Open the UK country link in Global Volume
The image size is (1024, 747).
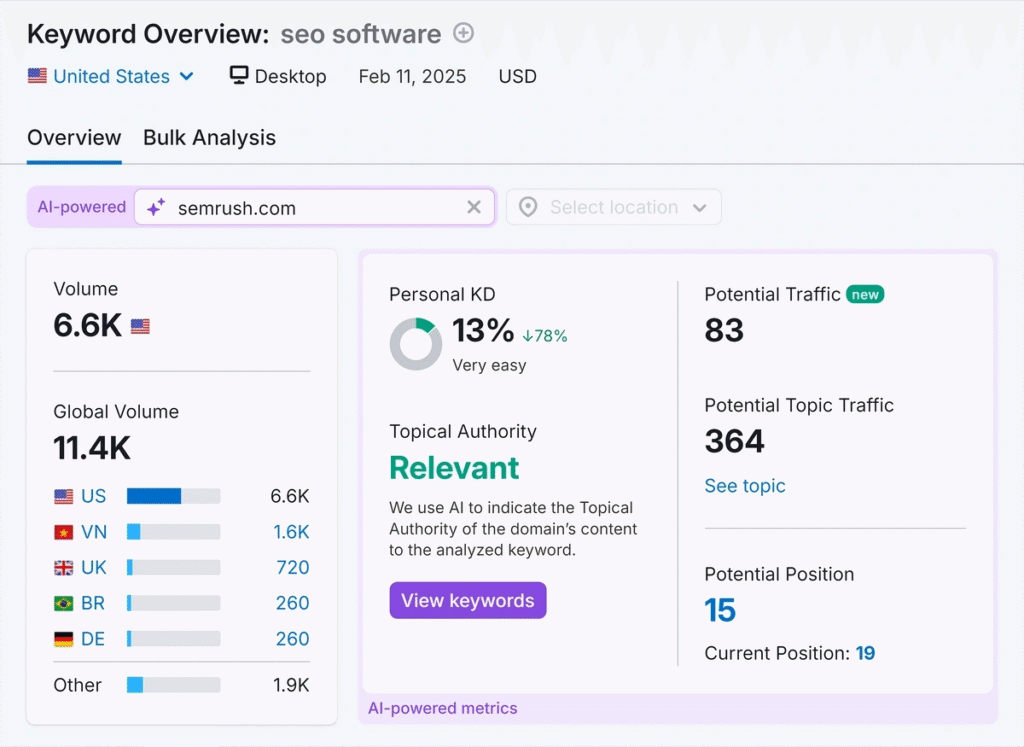click(x=94, y=568)
